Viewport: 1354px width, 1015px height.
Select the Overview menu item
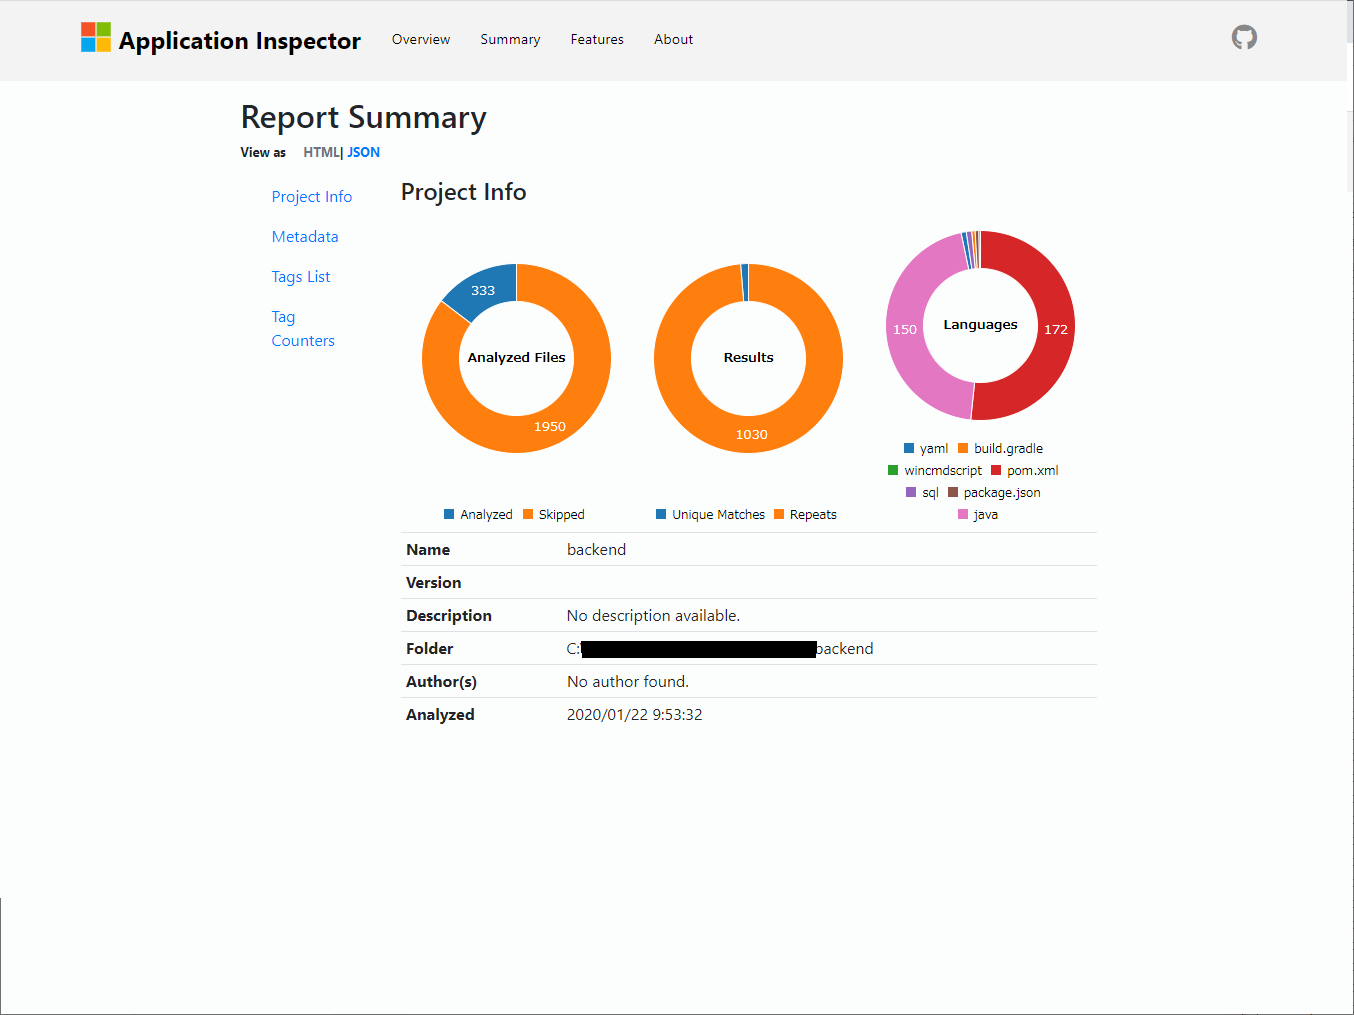point(420,39)
